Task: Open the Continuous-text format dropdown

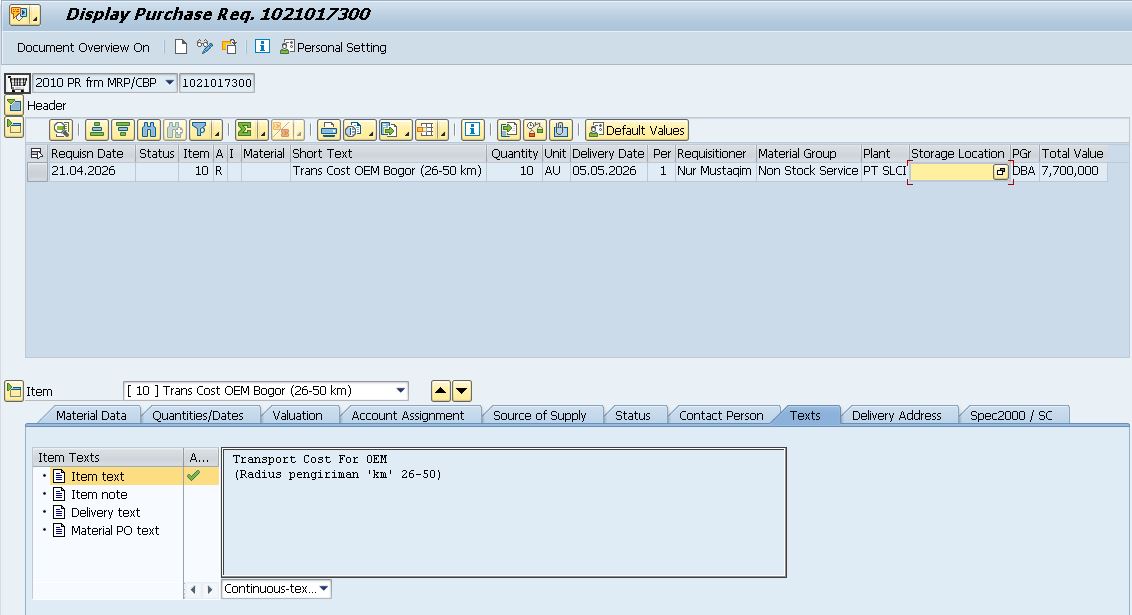Action: pos(324,588)
